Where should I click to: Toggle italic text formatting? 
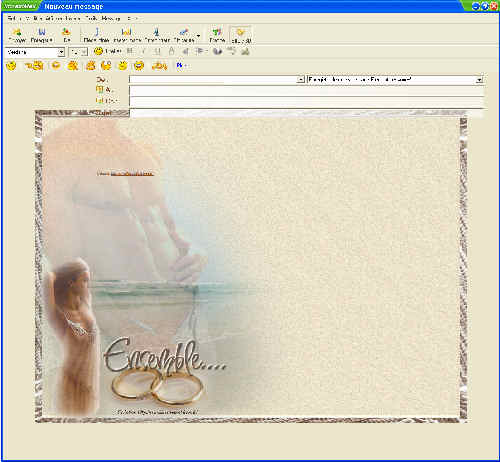(144, 51)
